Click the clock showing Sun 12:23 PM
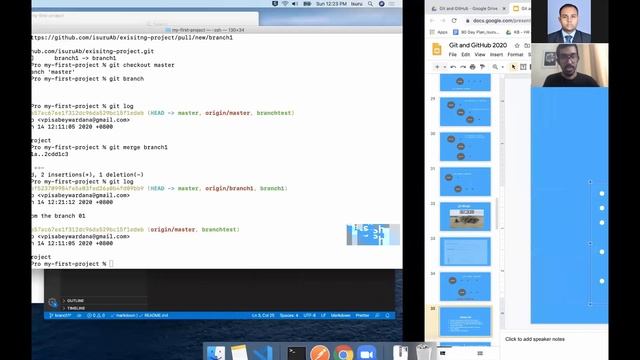This screenshot has height=360, width=640. click(x=331, y=4)
